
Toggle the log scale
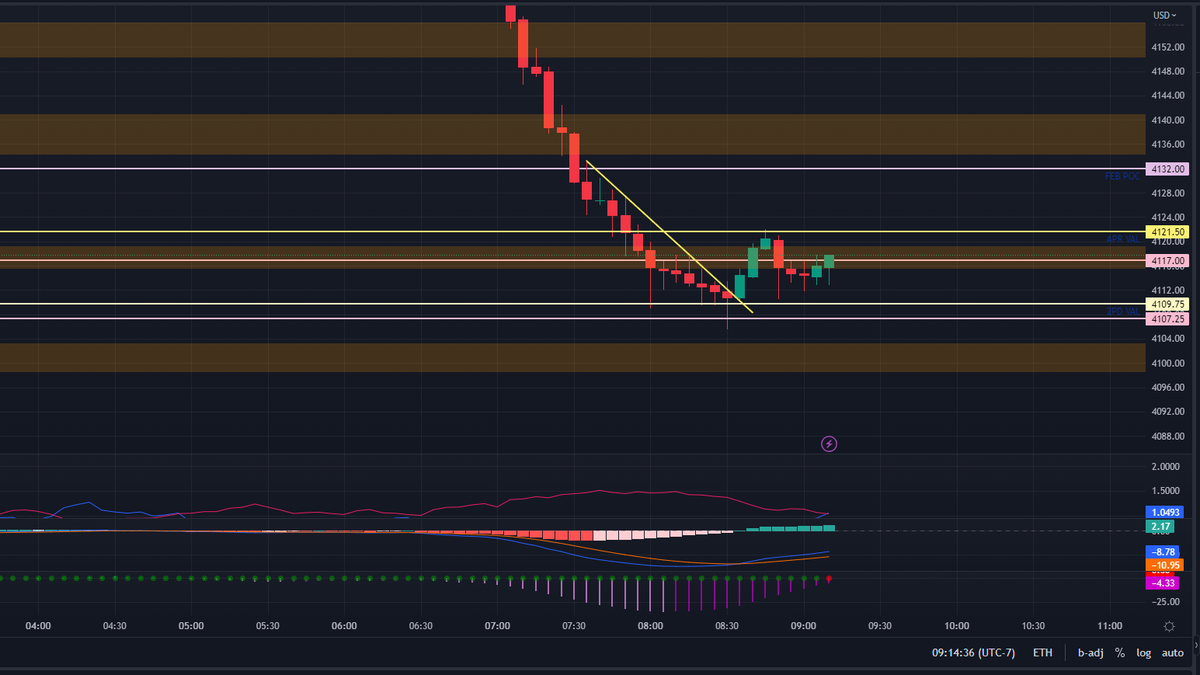click(x=1144, y=653)
